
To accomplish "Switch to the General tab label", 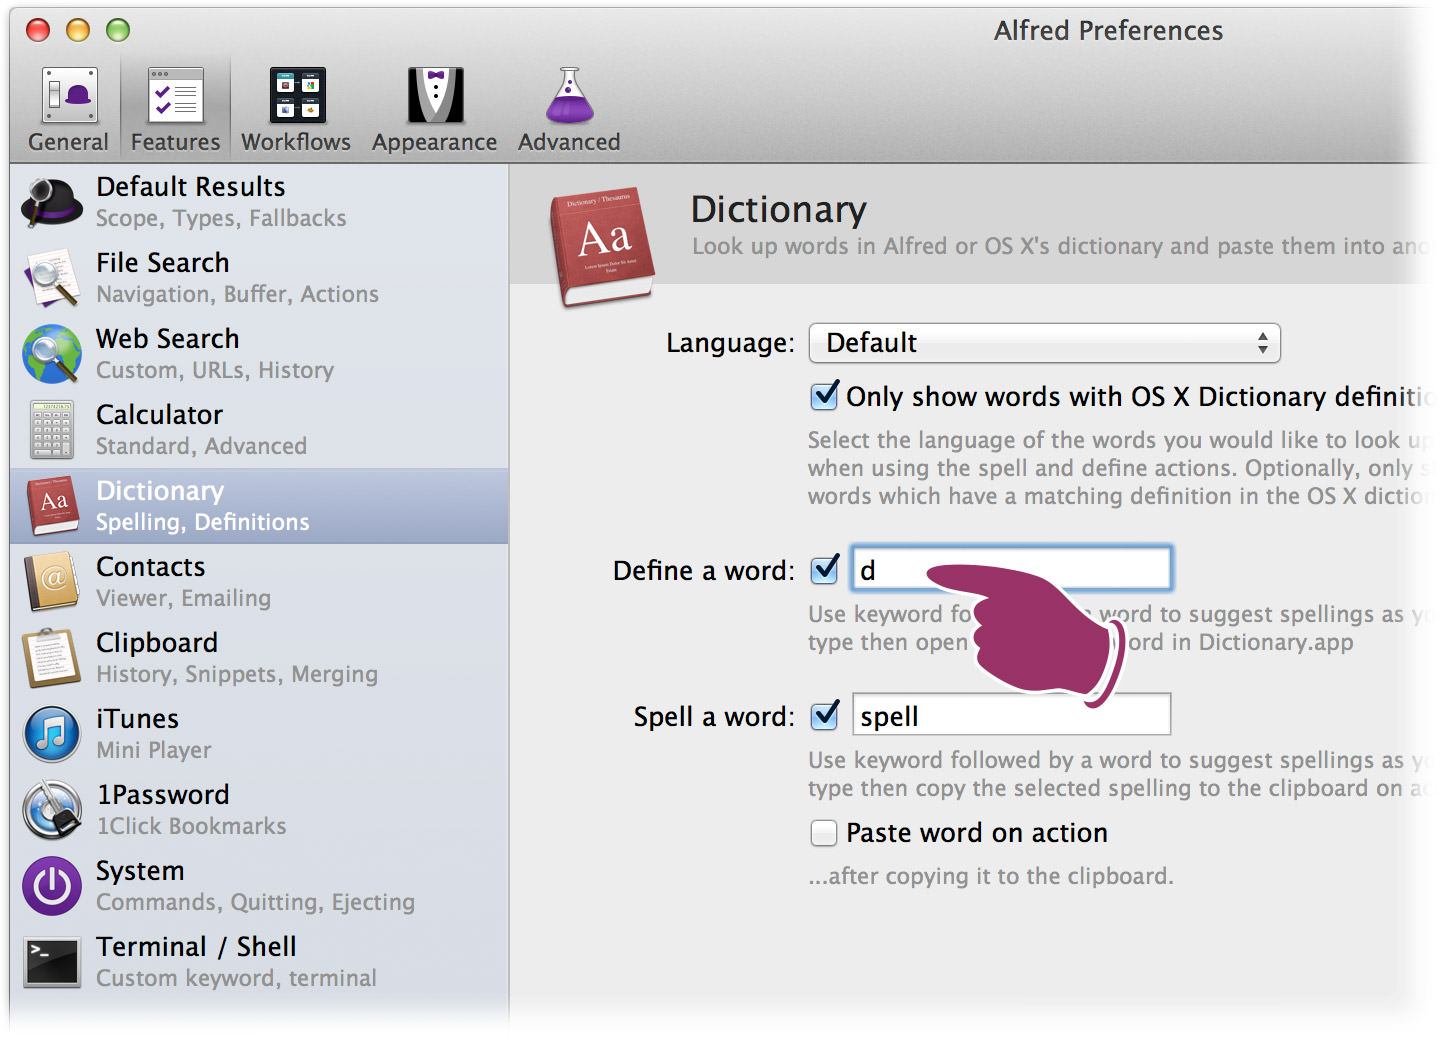I will tap(68, 142).
